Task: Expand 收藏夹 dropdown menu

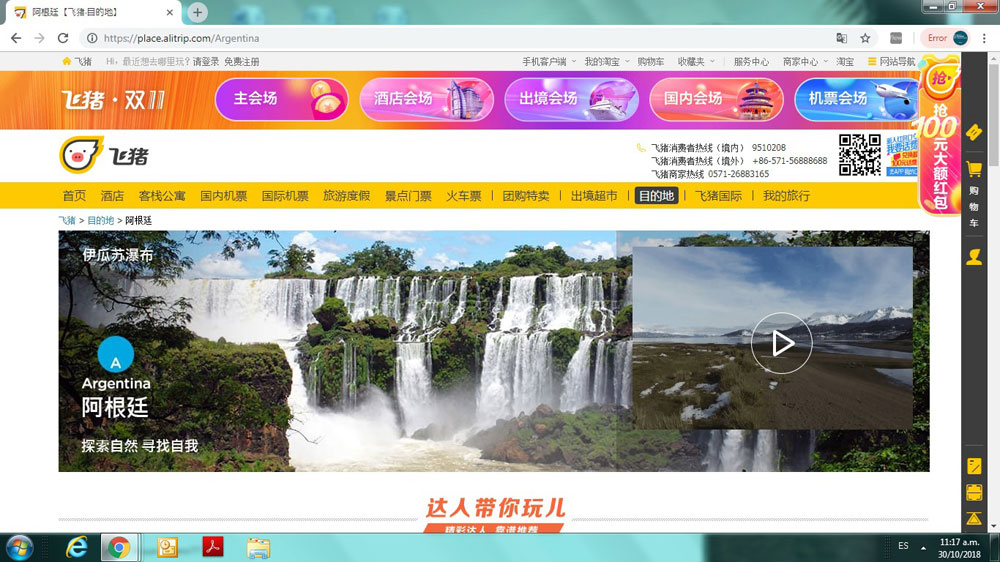Action: (x=696, y=62)
